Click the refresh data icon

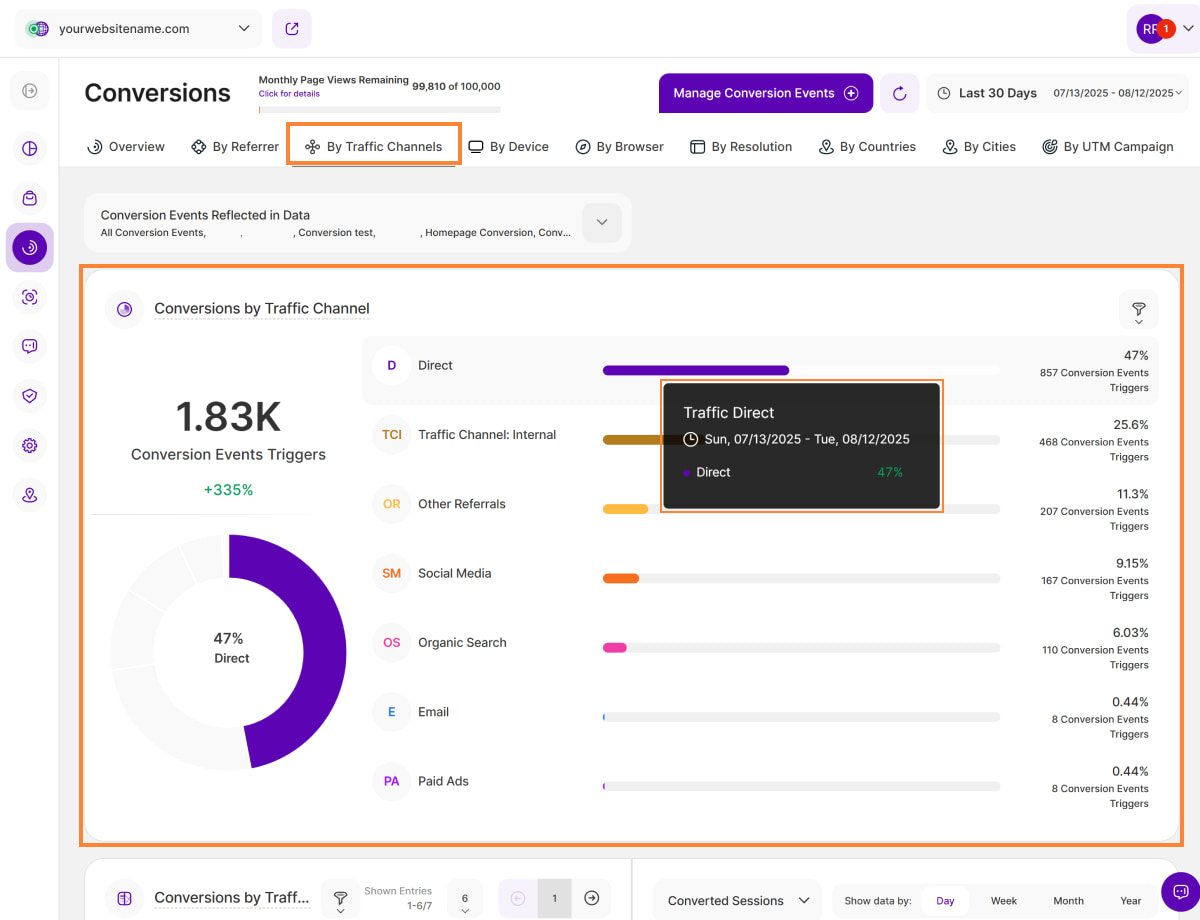click(x=899, y=93)
